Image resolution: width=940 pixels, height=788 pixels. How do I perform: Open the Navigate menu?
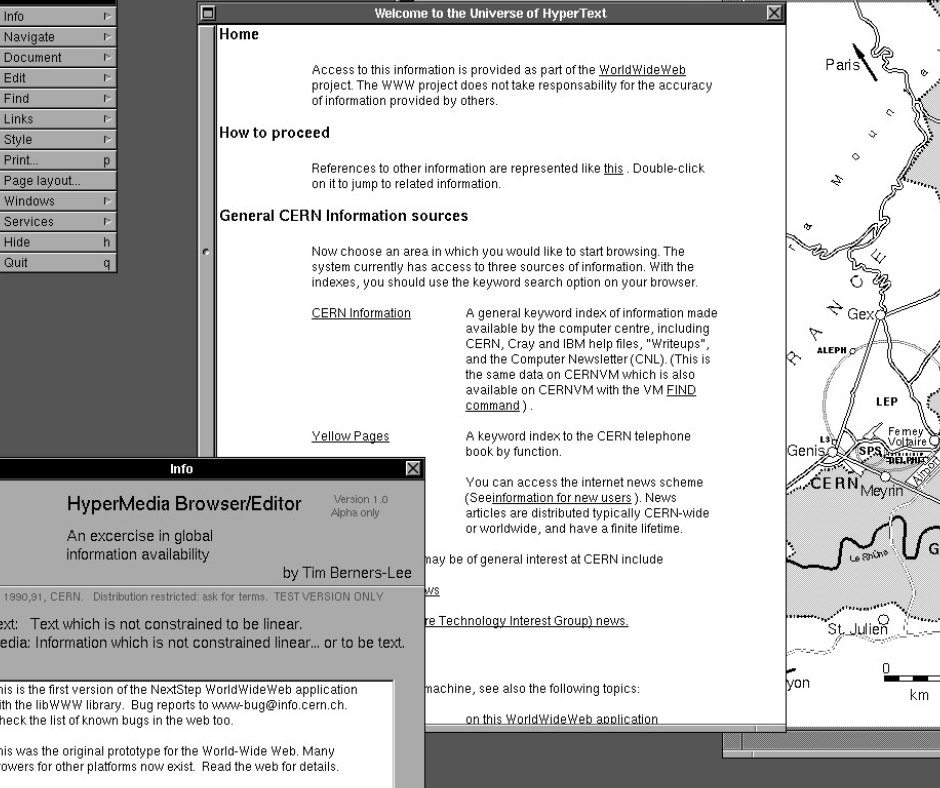(58, 37)
